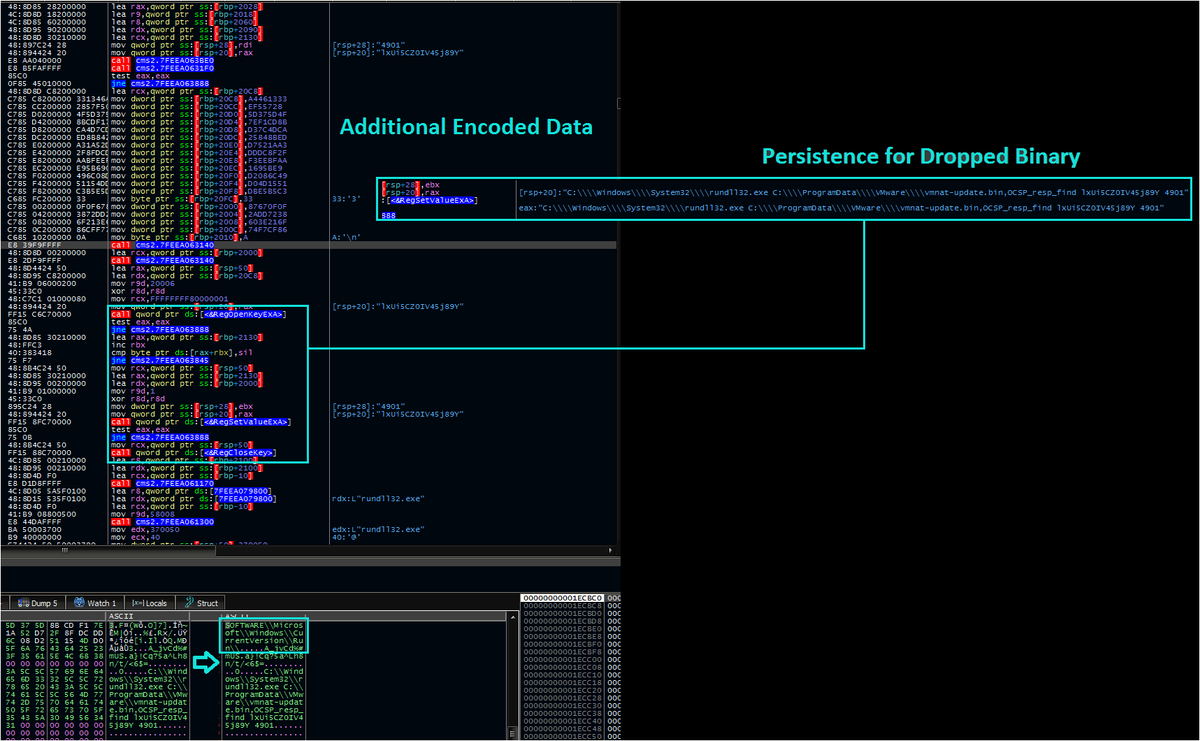Click stack row 000000000001ECC50

(562, 736)
